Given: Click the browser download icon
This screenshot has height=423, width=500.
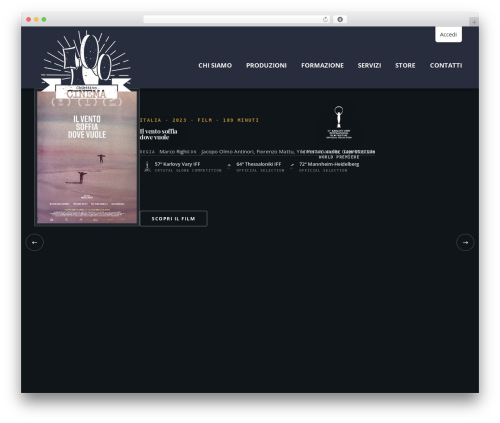Looking at the screenshot, I should [x=340, y=19].
